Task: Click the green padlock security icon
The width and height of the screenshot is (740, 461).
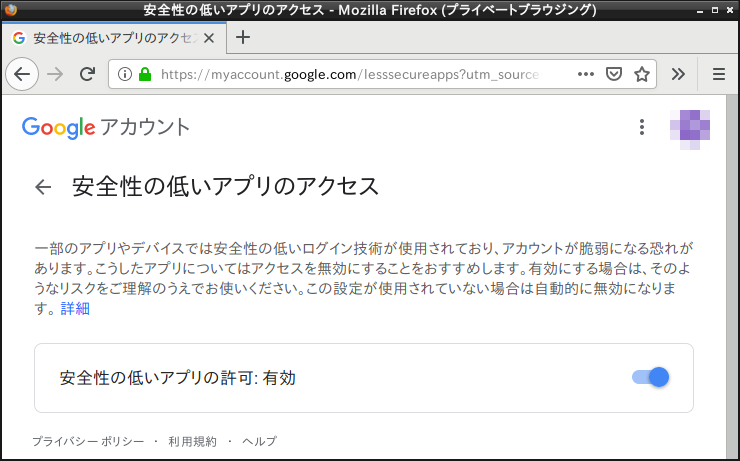Action: point(145,74)
